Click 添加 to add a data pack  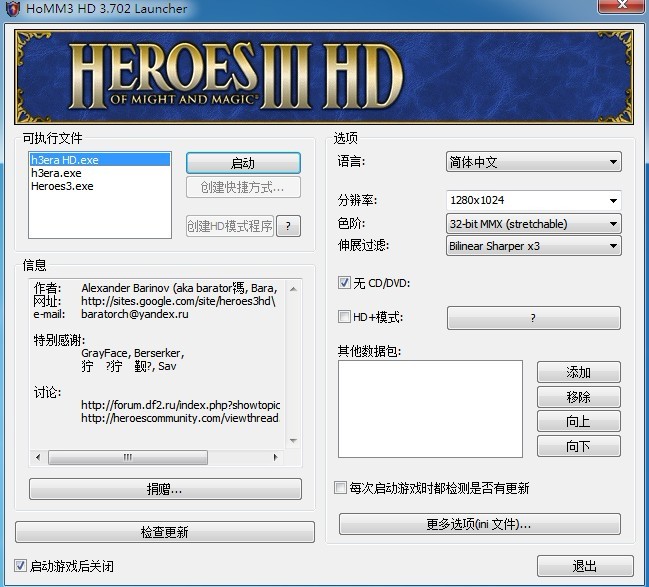pos(578,372)
